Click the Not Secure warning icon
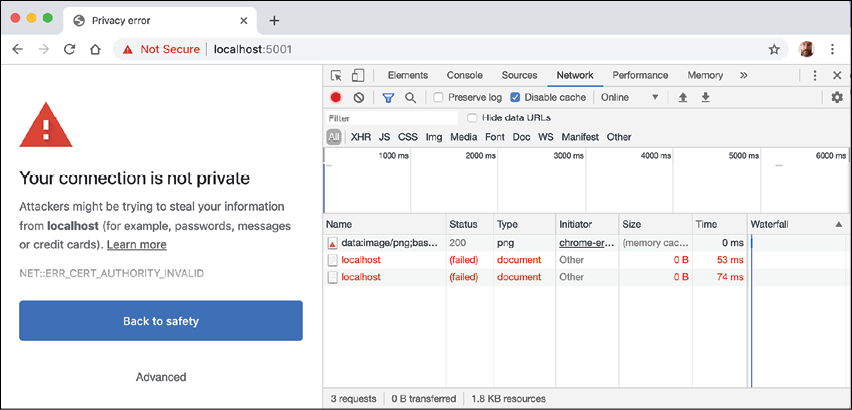 click(128, 49)
